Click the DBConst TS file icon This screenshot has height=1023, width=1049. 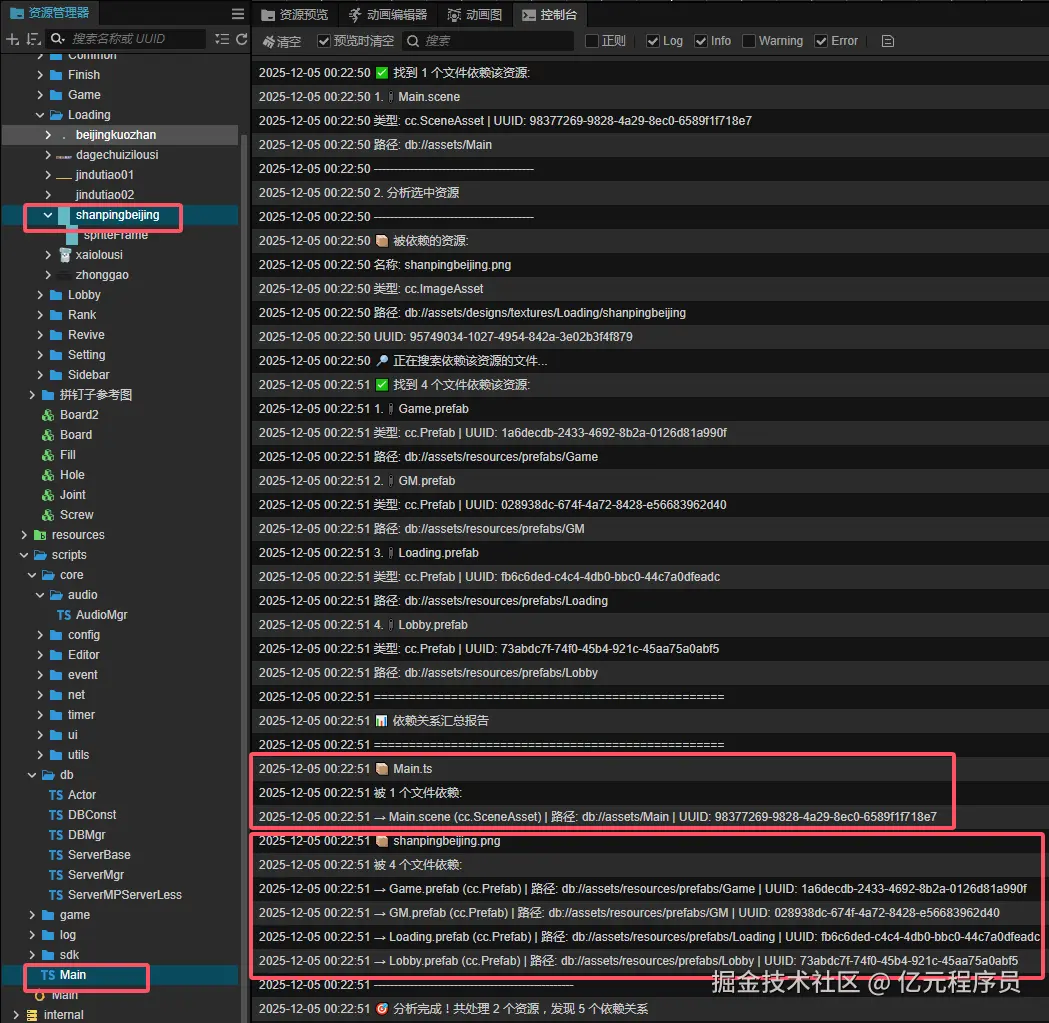pyautogui.click(x=56, y=815)
